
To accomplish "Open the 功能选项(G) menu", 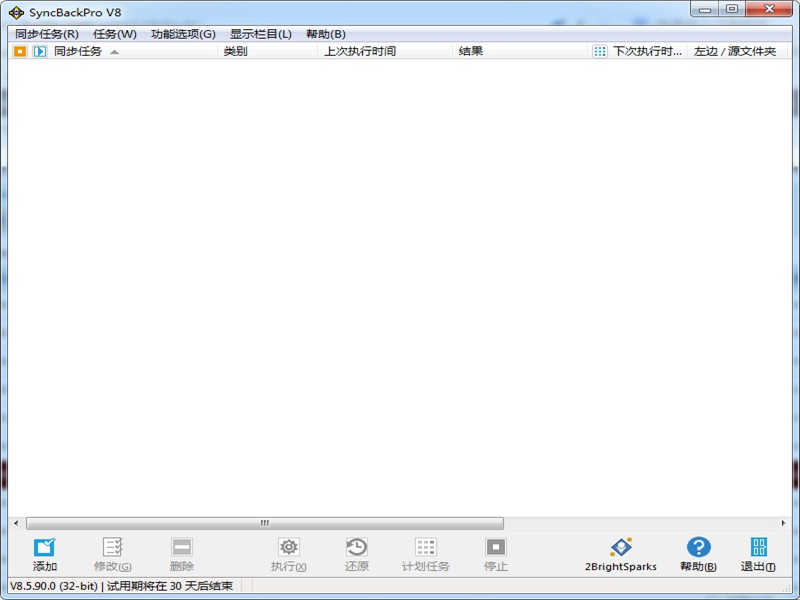I will coord(183,34).
